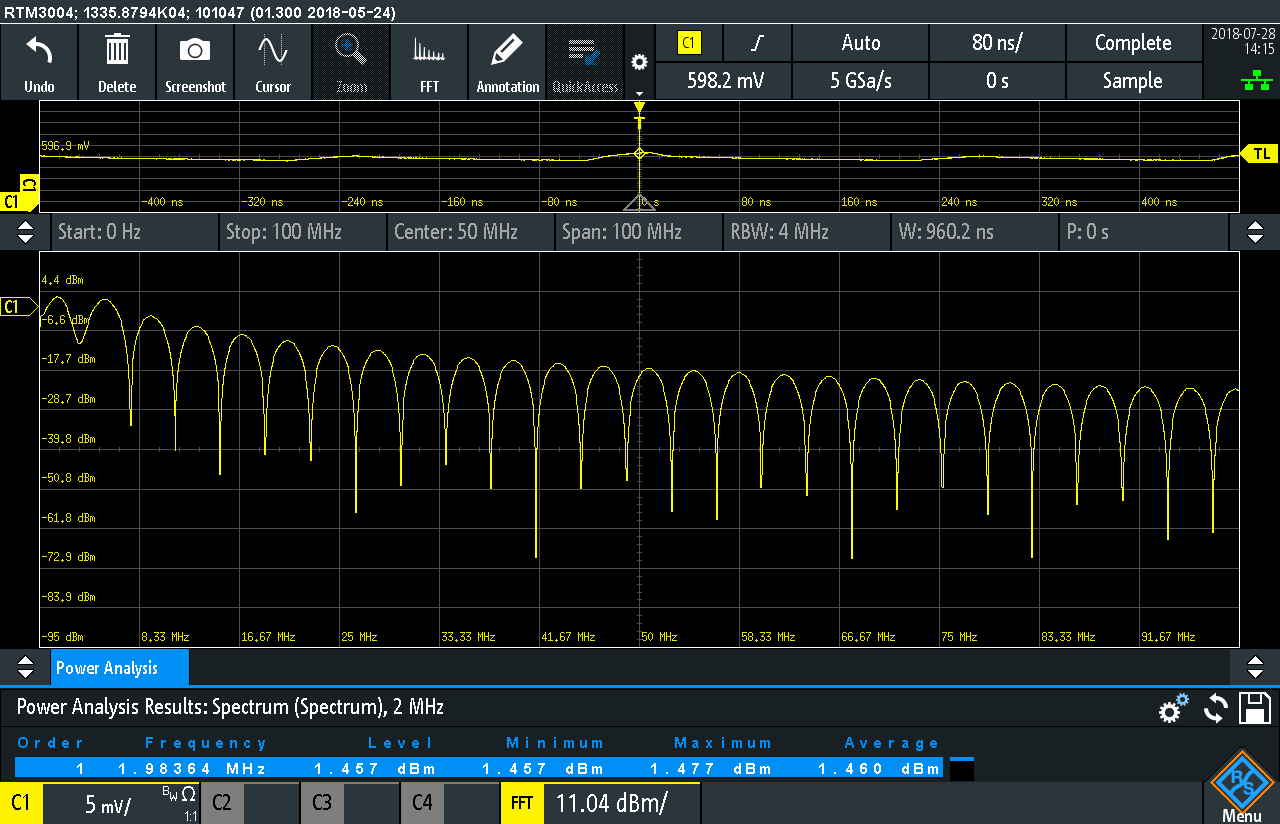Click the Undo arrow icon
The width and height of the screenshot is (1280, 824).
coord(39,51)
